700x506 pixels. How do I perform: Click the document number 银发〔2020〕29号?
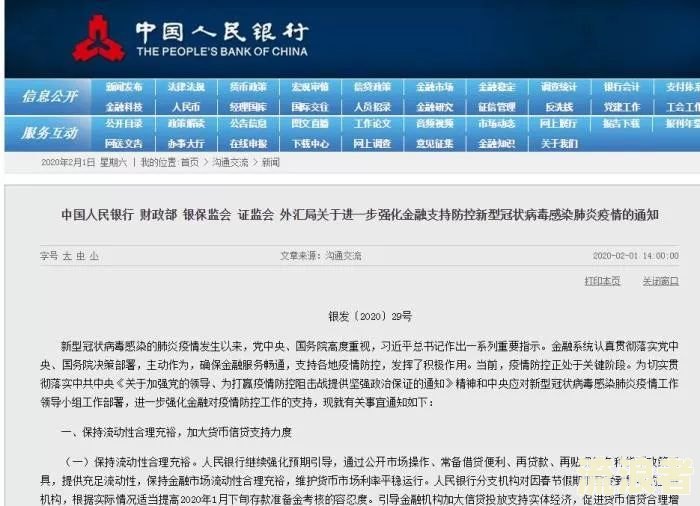click(370, 317)
